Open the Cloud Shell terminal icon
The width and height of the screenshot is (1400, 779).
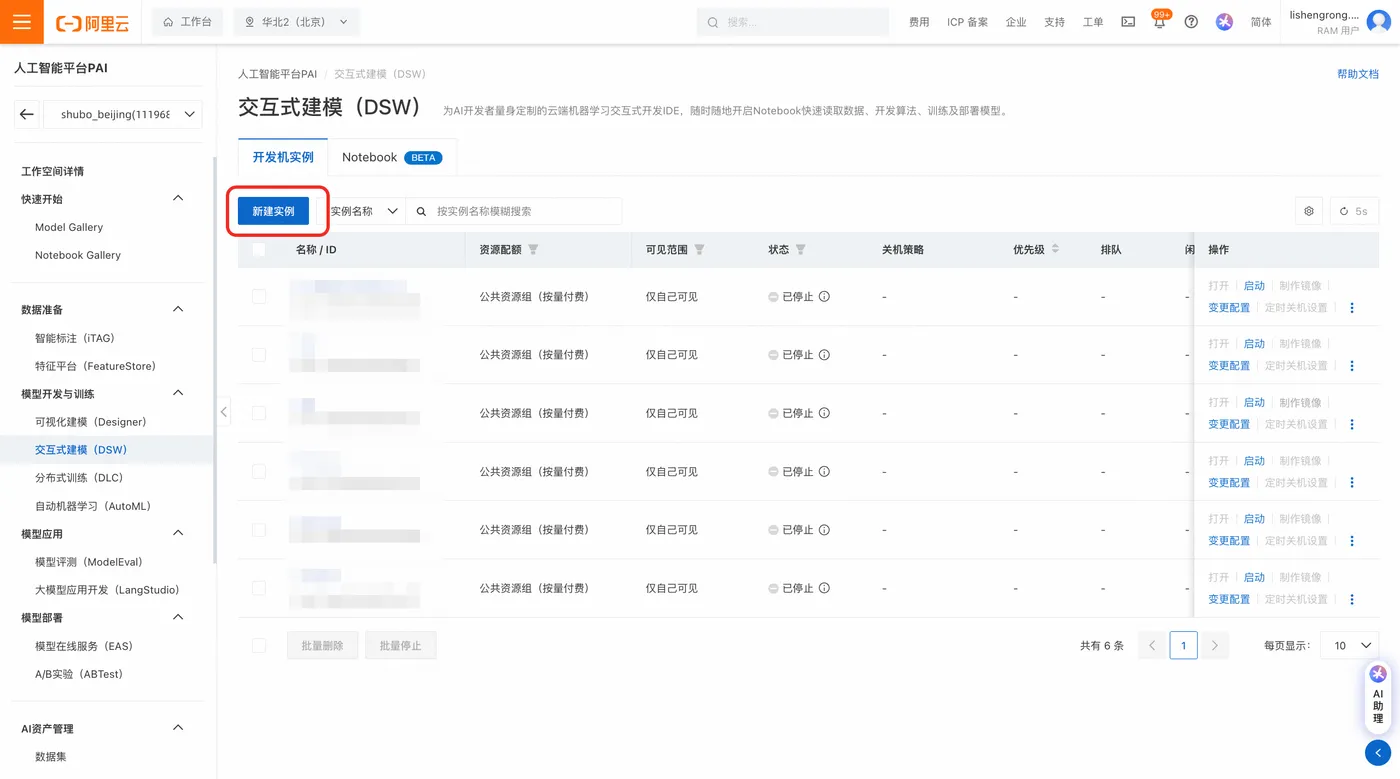point(1128,22)
